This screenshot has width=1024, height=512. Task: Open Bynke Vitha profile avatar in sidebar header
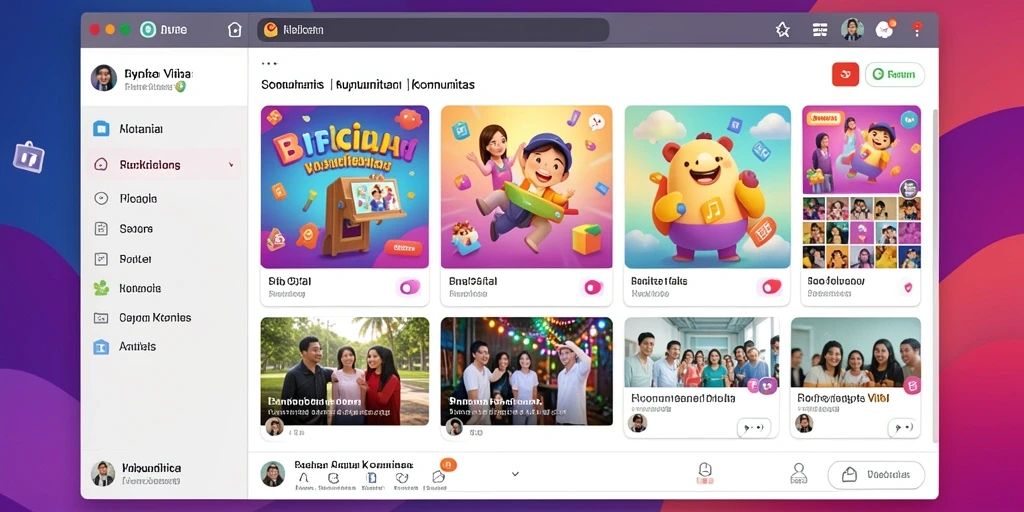coord(104,78)
